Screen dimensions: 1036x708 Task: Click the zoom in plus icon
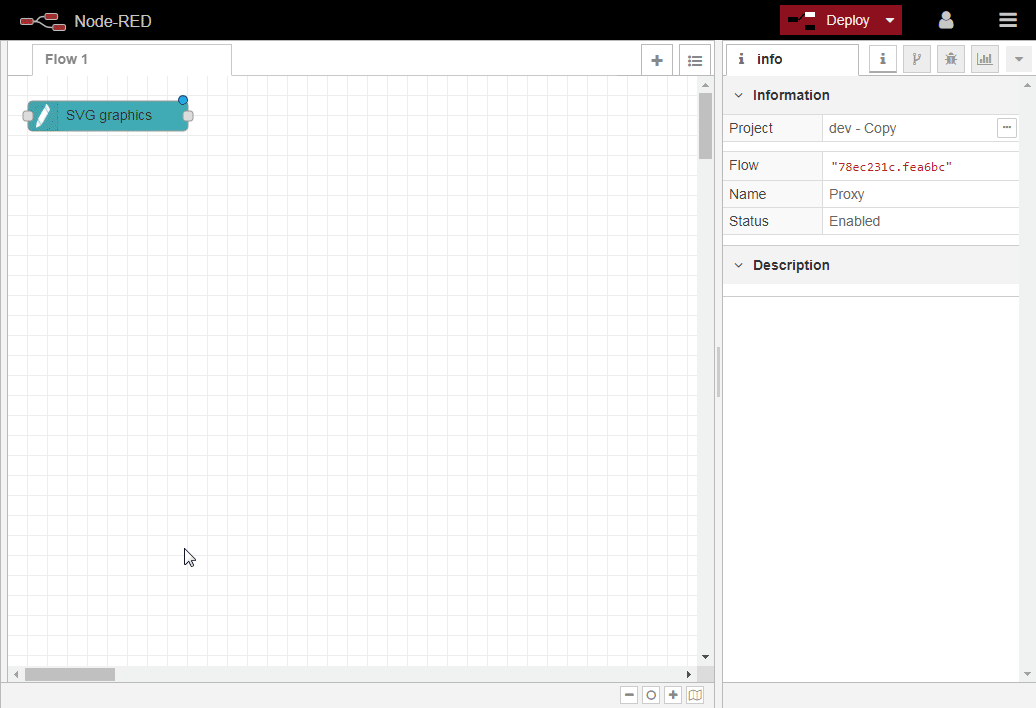(x=672, y=694)
